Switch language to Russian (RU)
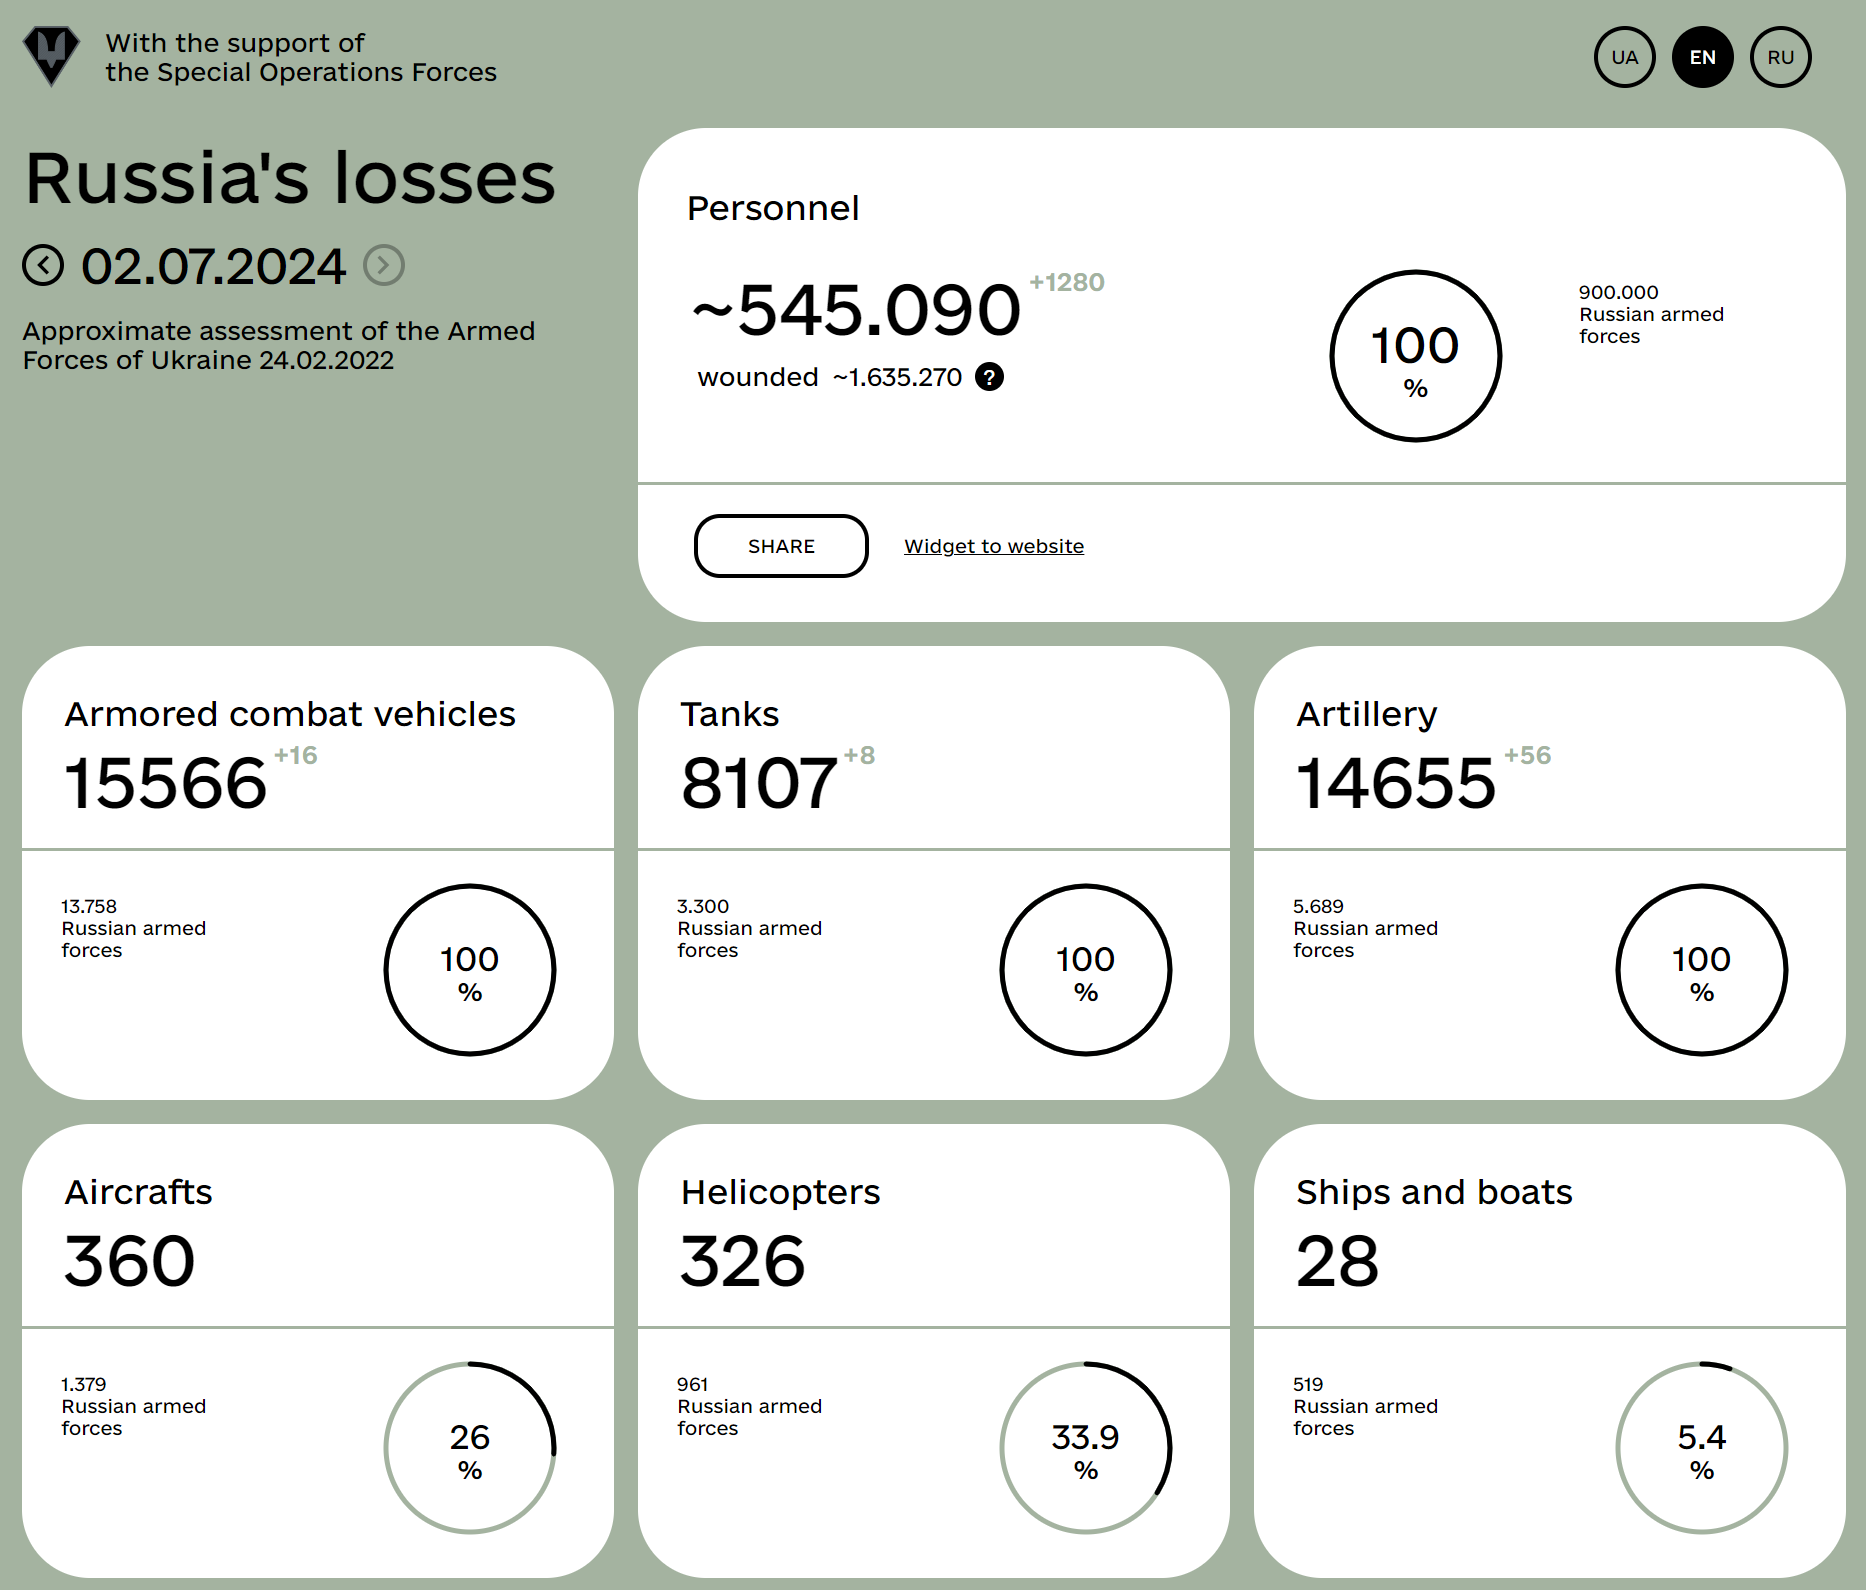This screenshot has width=1866, height=1590. pyautogui.click(x=1780, y=57)
